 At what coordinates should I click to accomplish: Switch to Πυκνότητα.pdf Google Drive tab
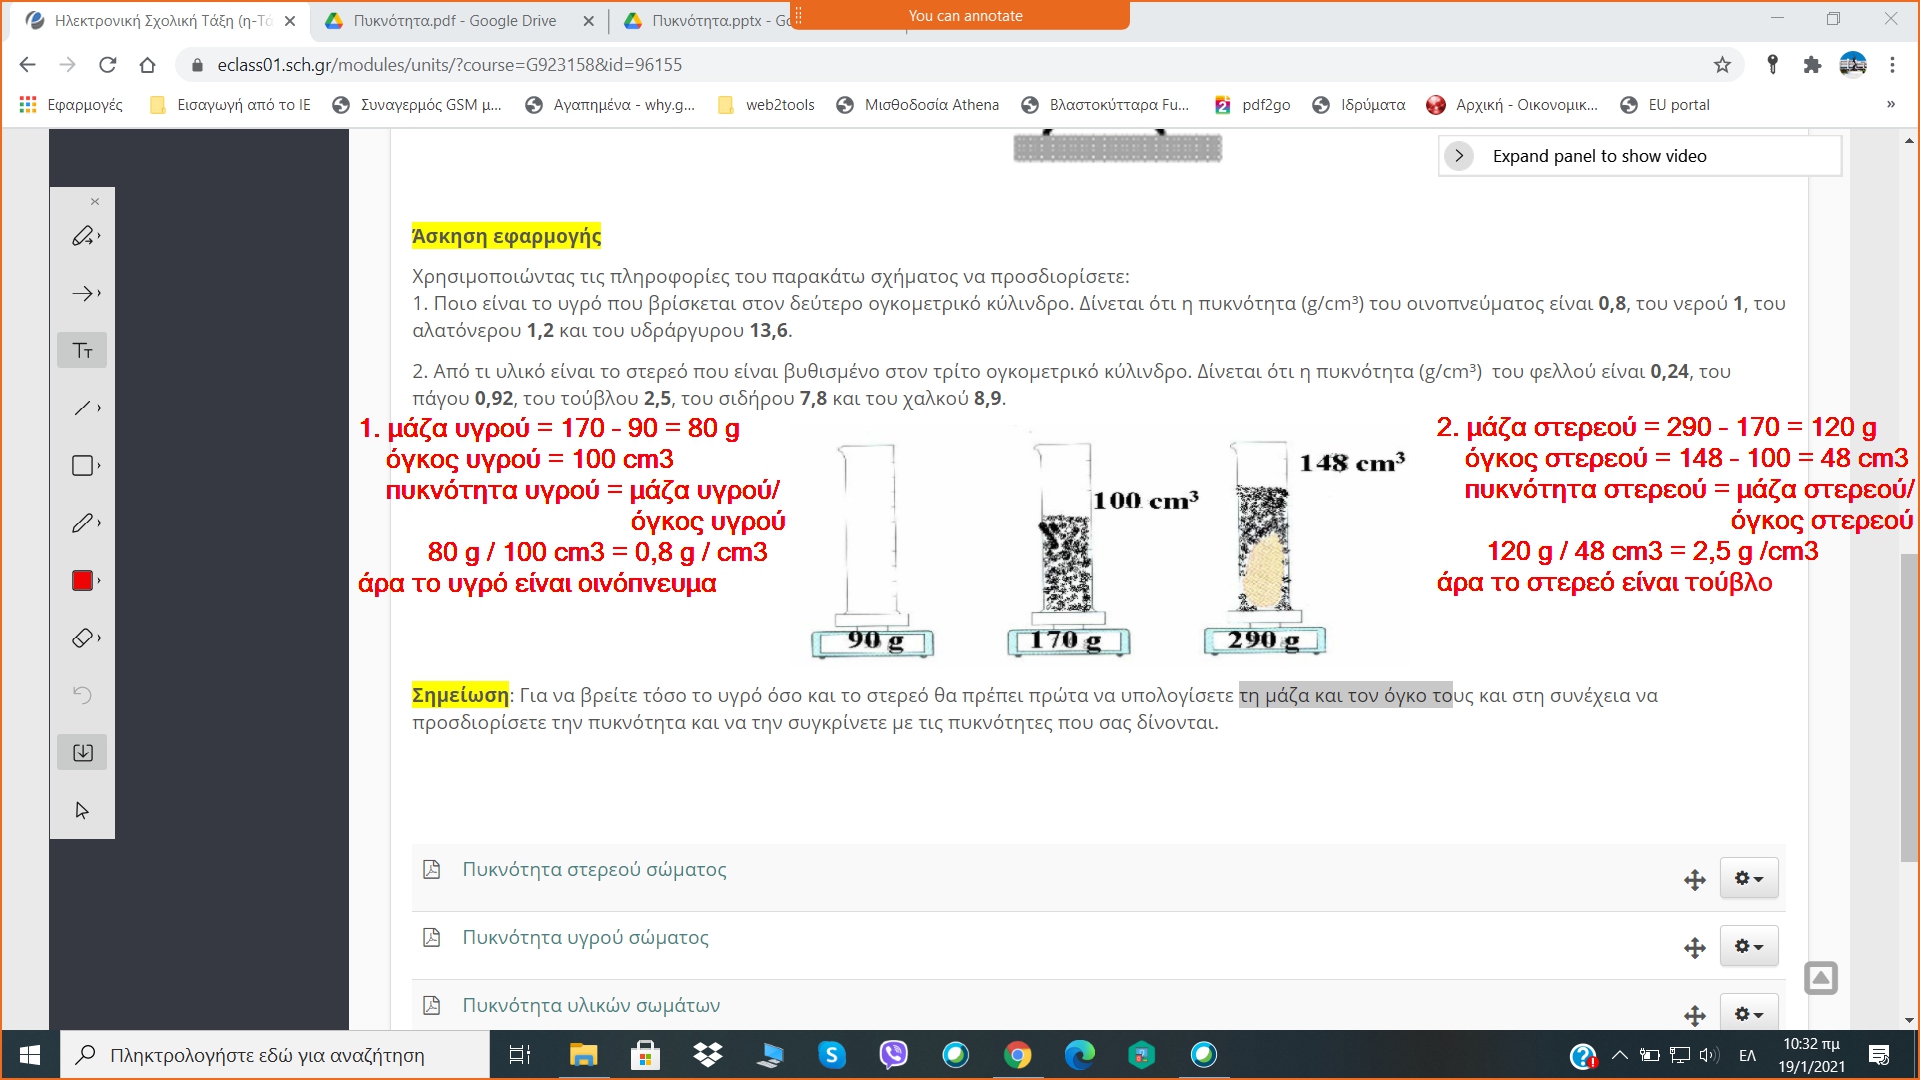(460, 21)
